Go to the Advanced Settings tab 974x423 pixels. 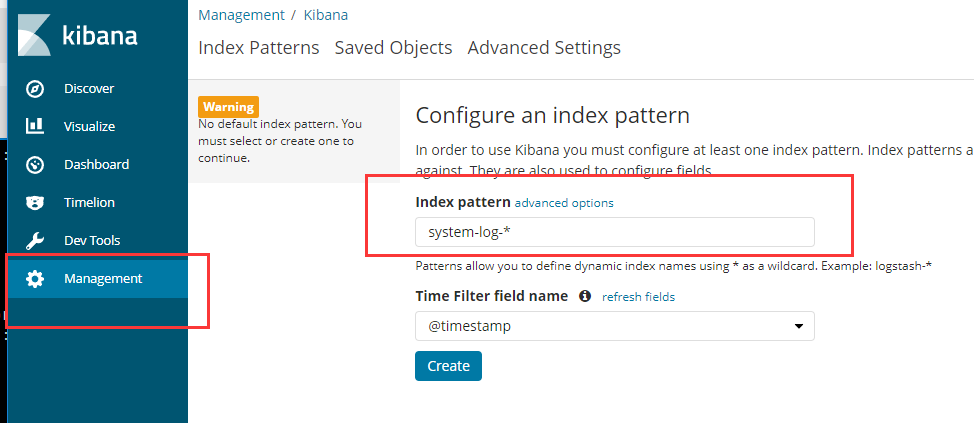tap(544, 48)
